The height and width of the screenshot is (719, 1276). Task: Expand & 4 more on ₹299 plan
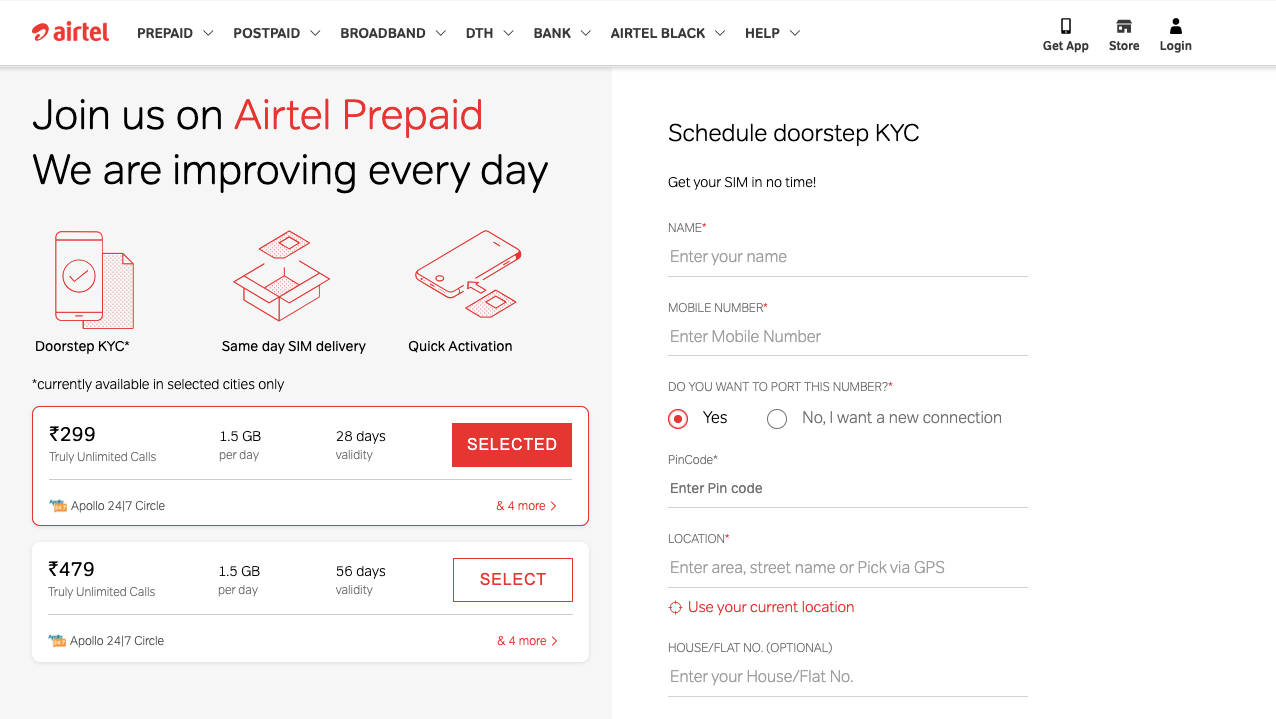pyautogui.click(x=527, y=506)
